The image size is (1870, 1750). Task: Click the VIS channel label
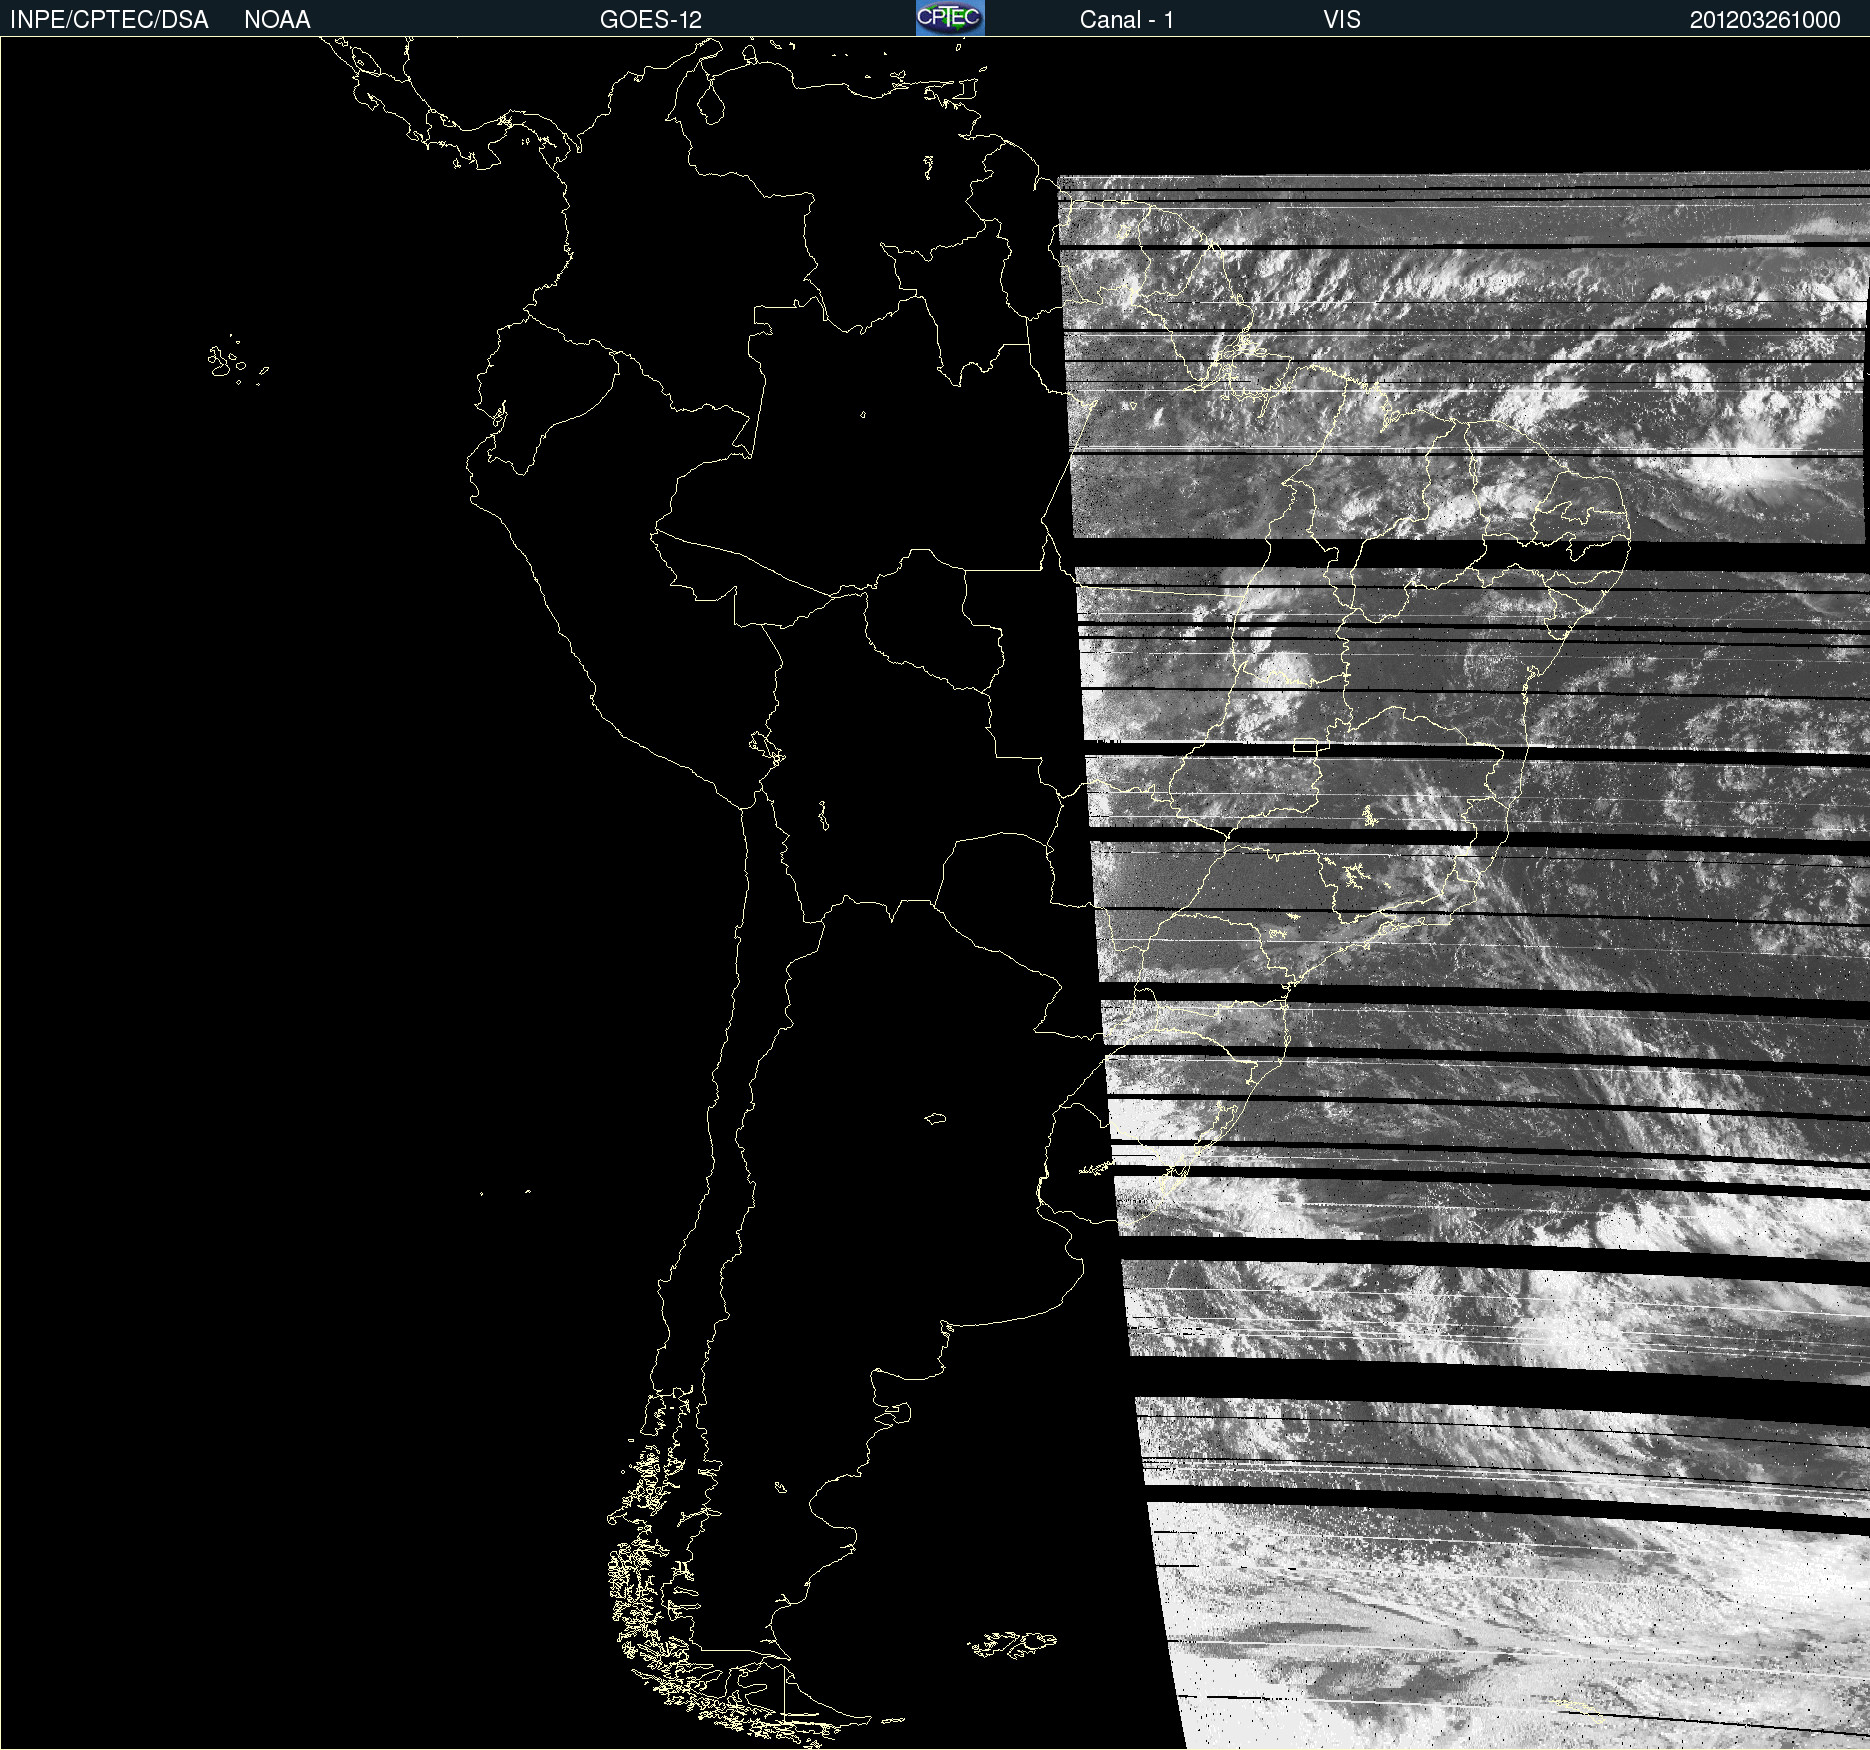[x=1342, y=20]
